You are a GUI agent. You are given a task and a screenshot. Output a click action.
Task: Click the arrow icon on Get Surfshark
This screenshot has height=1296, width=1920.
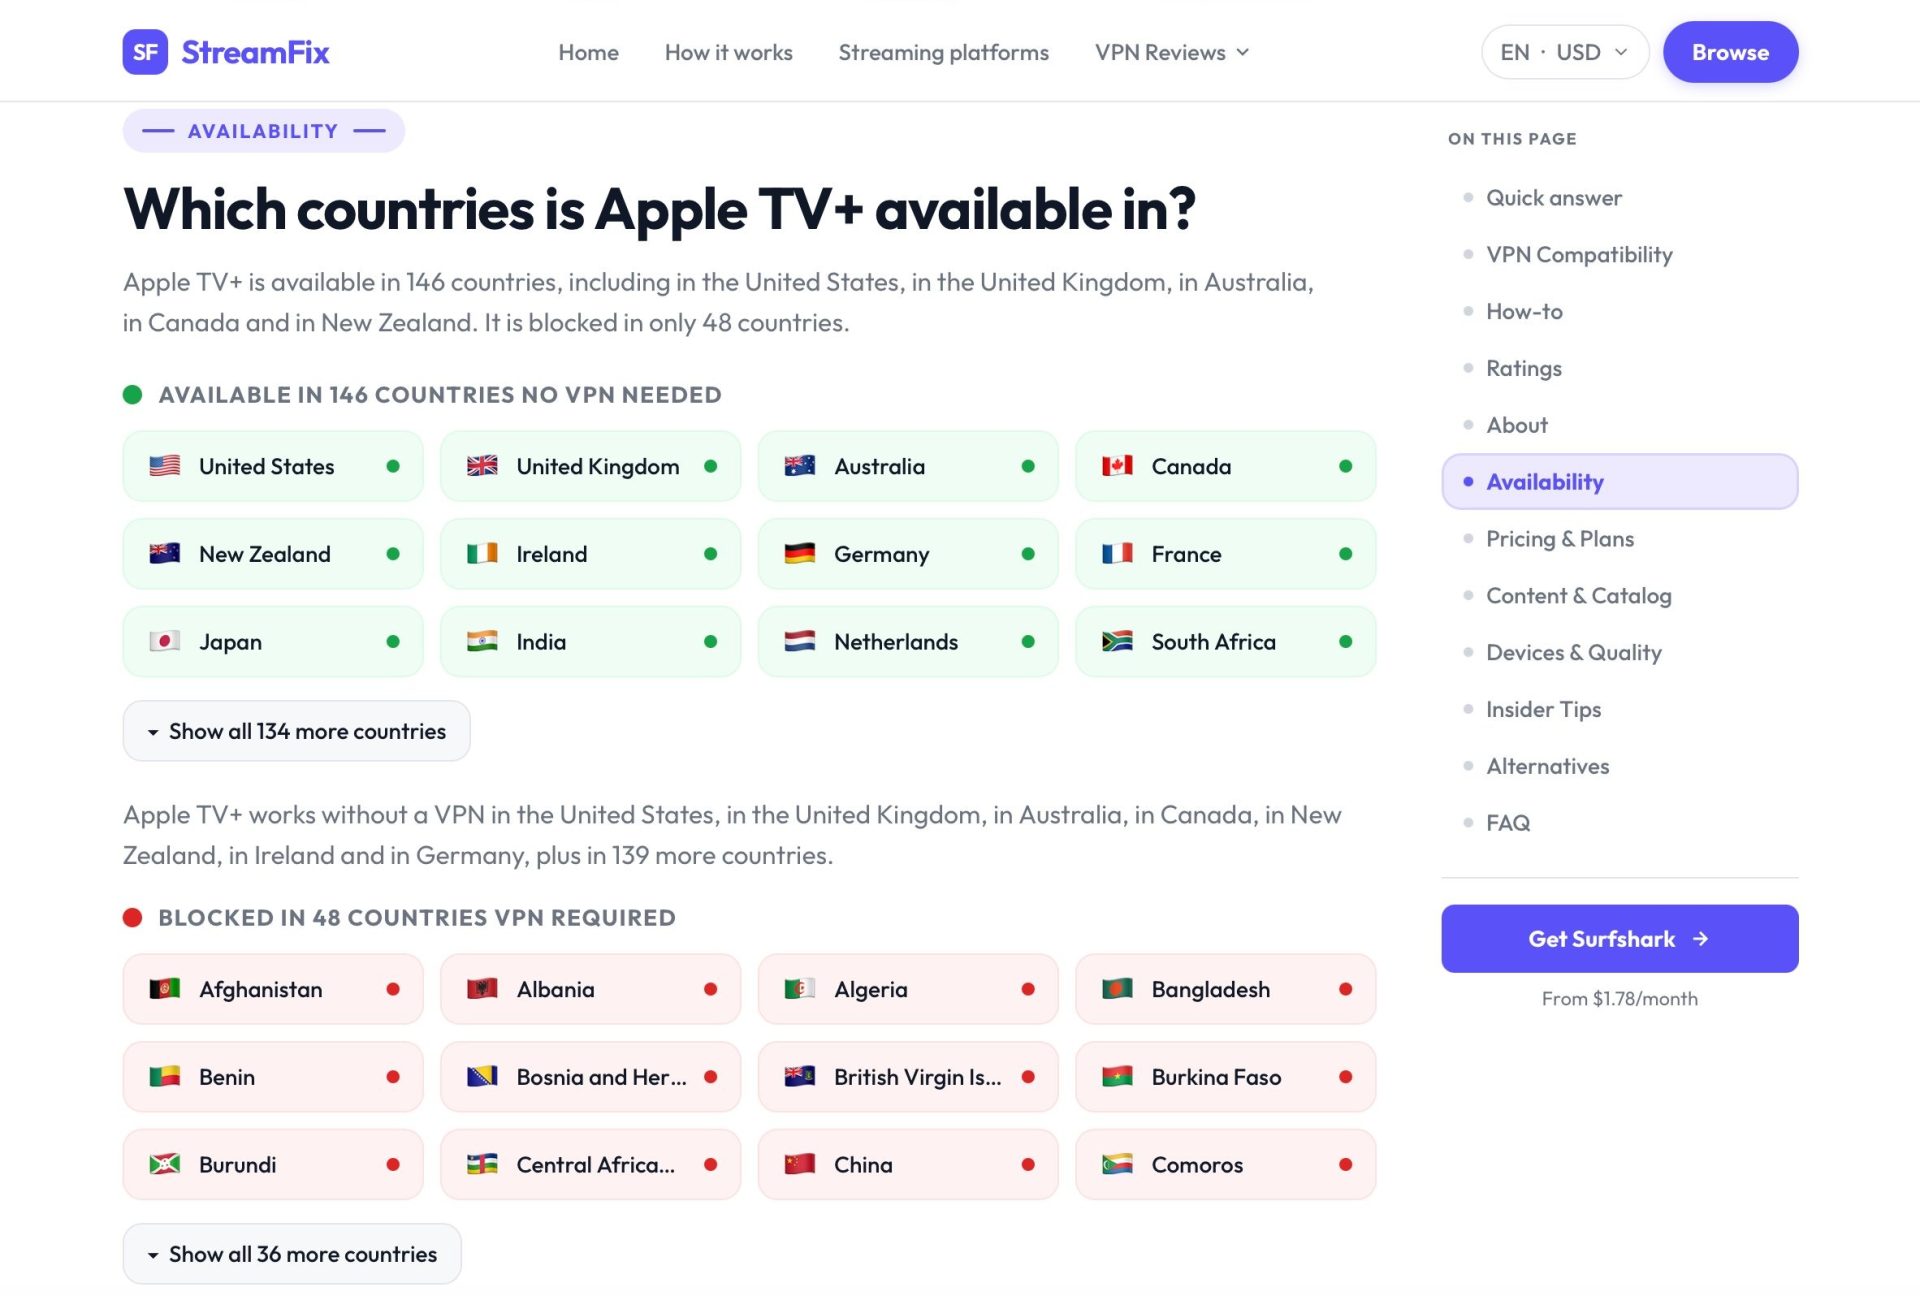1701,939
